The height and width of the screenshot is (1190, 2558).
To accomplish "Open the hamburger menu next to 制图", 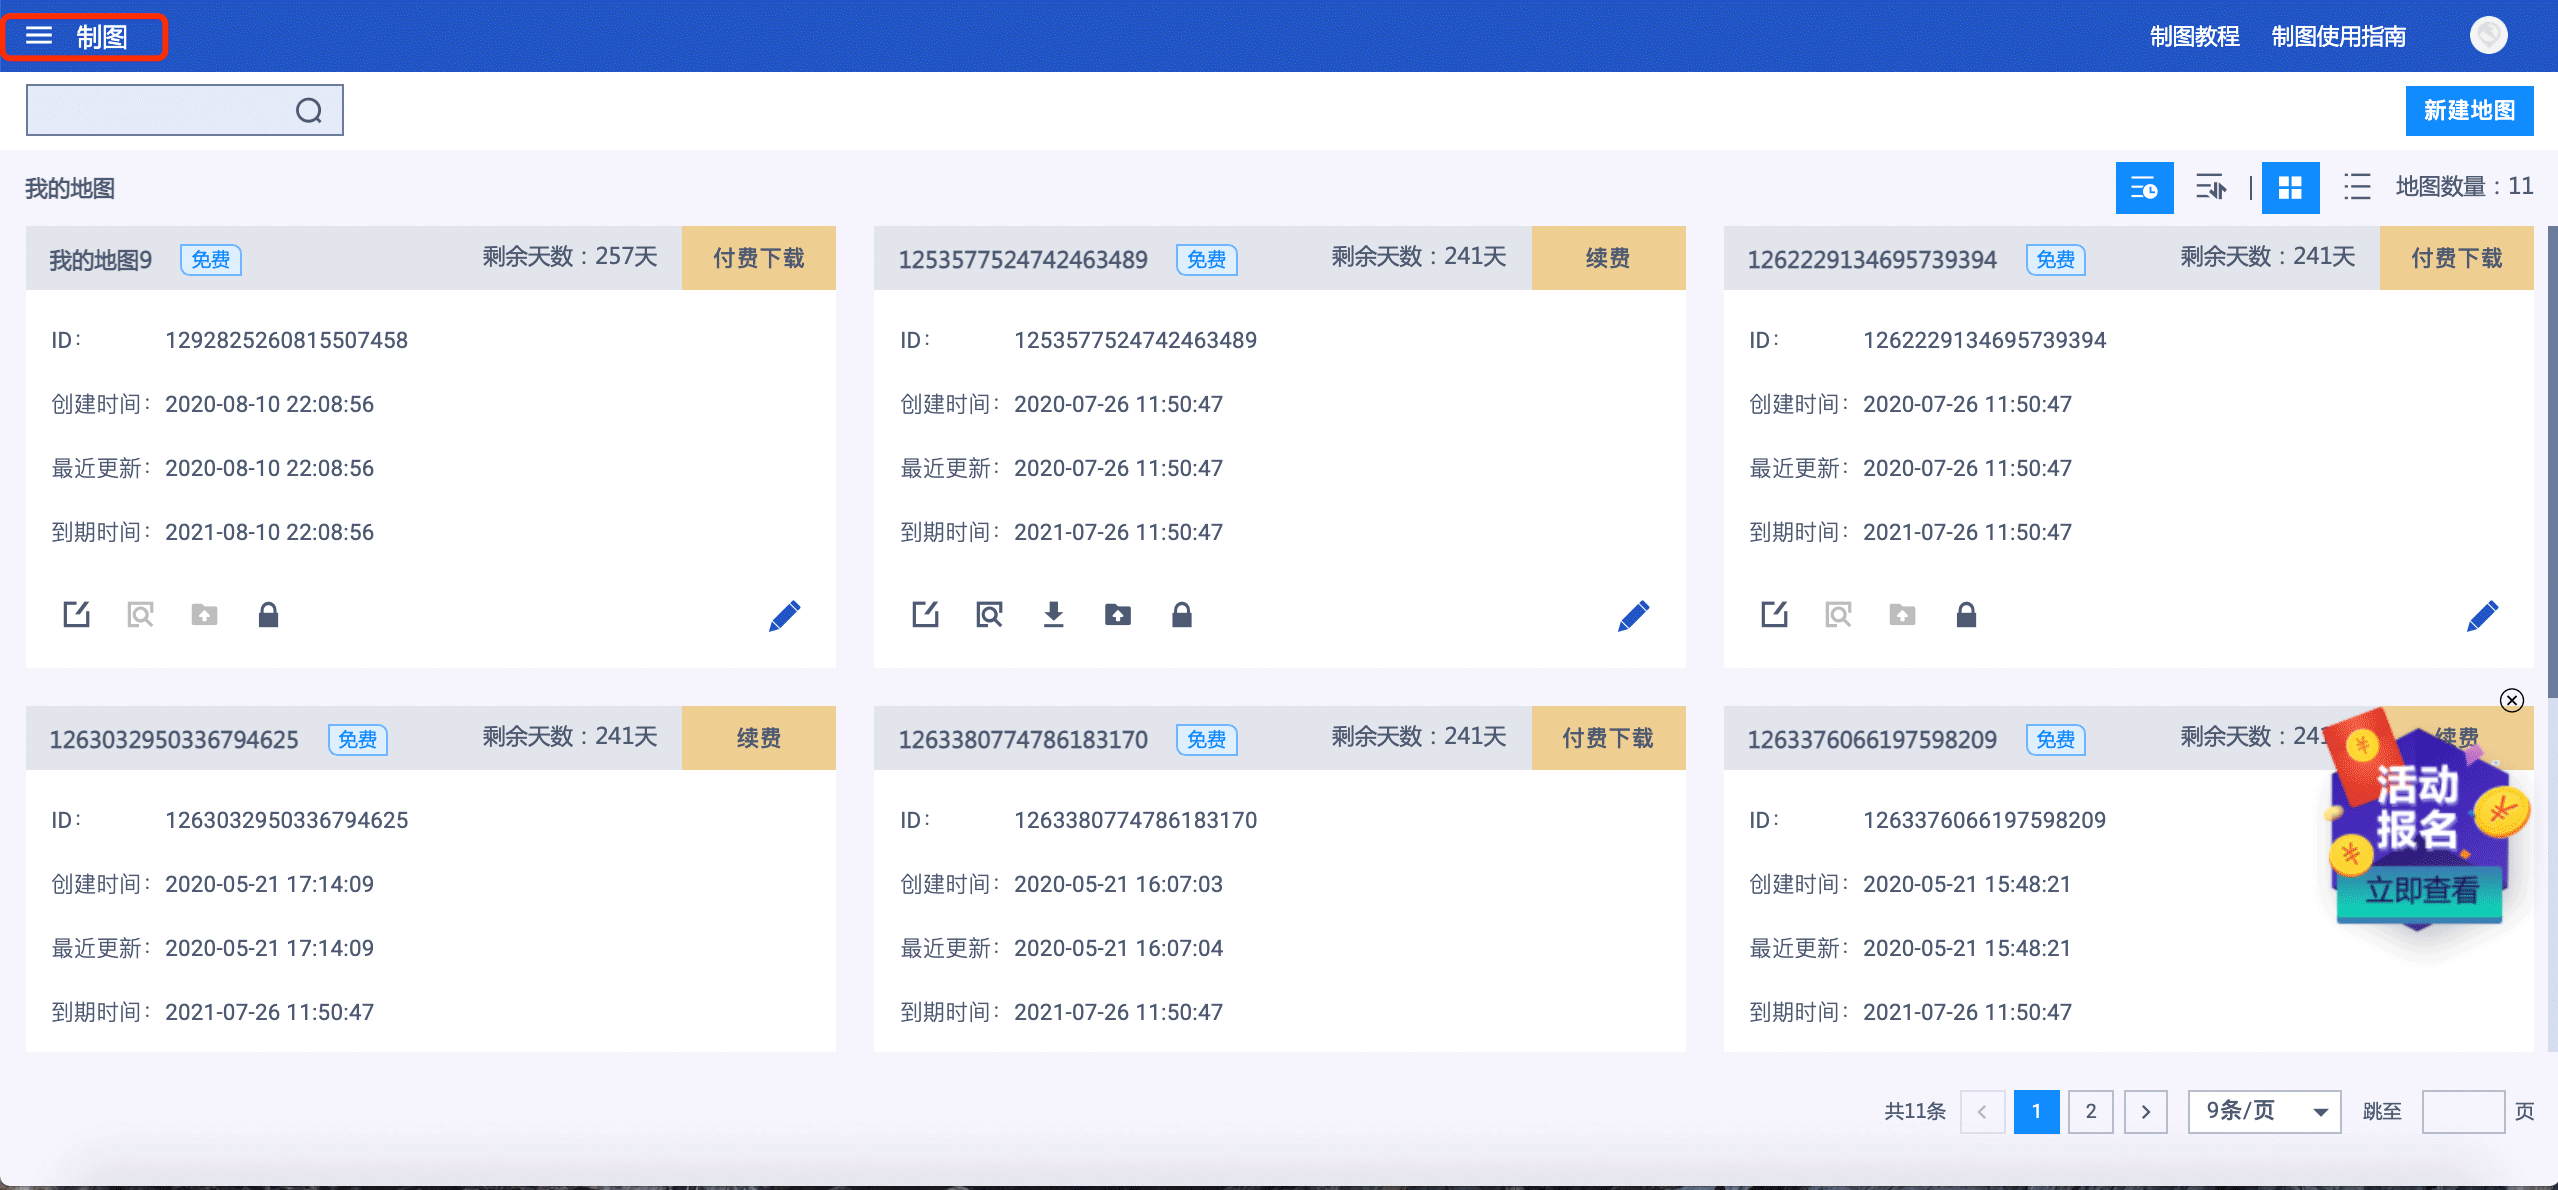I will click(x=39, y=36).
